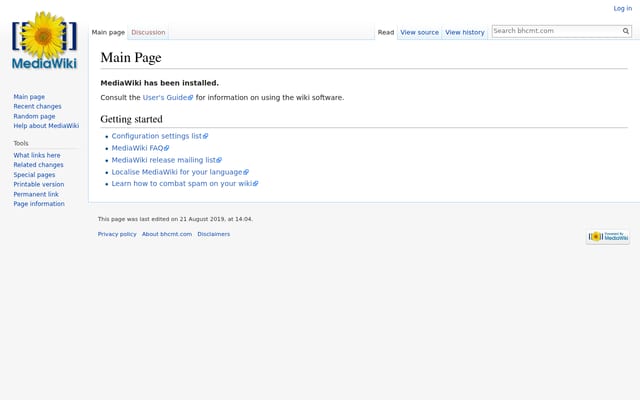Open Learn how to combat spam link
The width and height of the screenshot is (640, 400).
[185, 184]
